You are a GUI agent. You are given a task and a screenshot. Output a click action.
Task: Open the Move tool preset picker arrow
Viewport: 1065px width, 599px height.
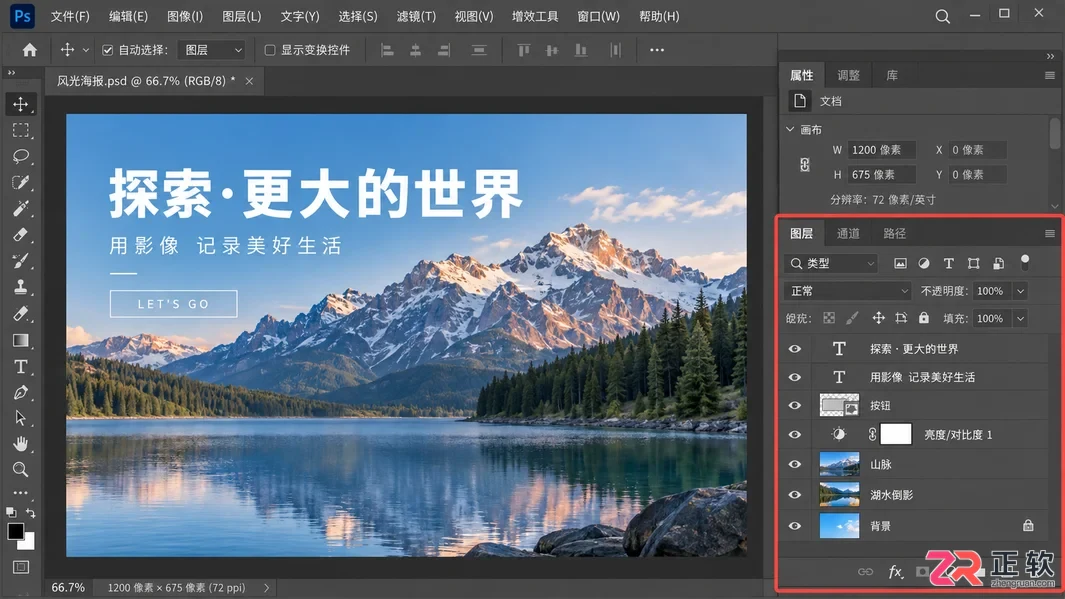click(x=86, y=50)
